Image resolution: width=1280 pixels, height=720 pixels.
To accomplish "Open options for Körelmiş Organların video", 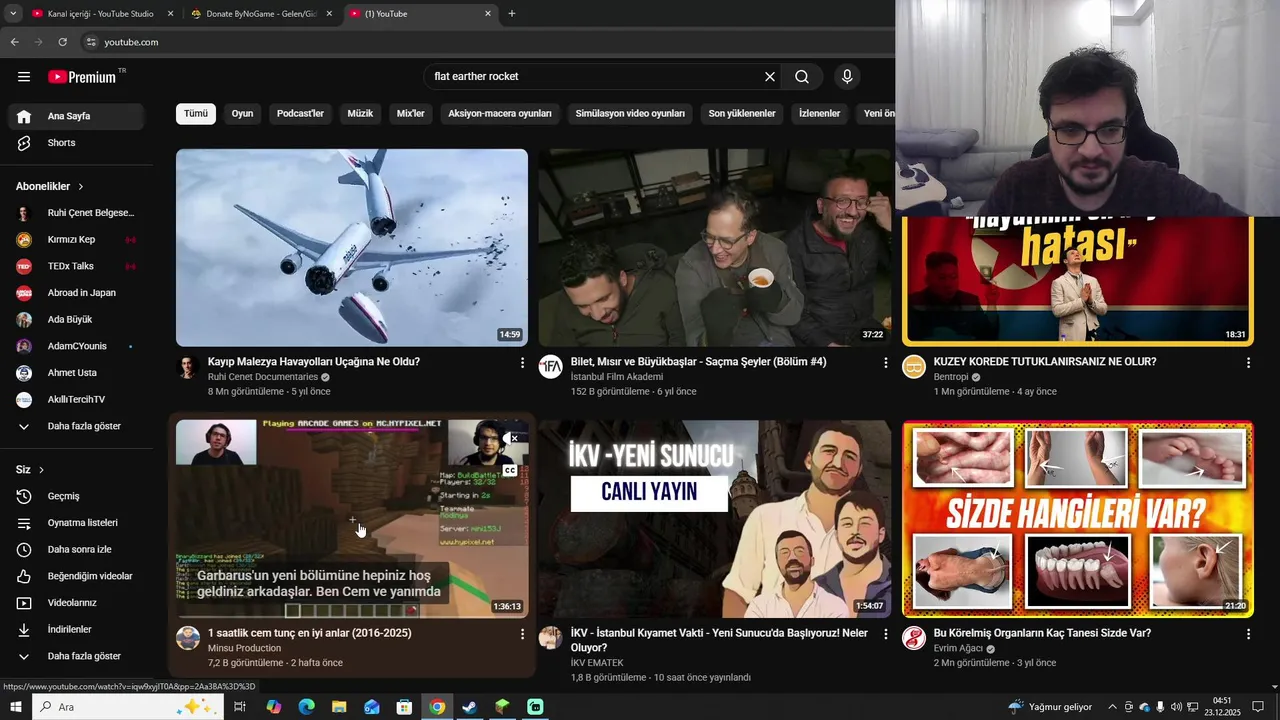I will (x=1248, y=634).
